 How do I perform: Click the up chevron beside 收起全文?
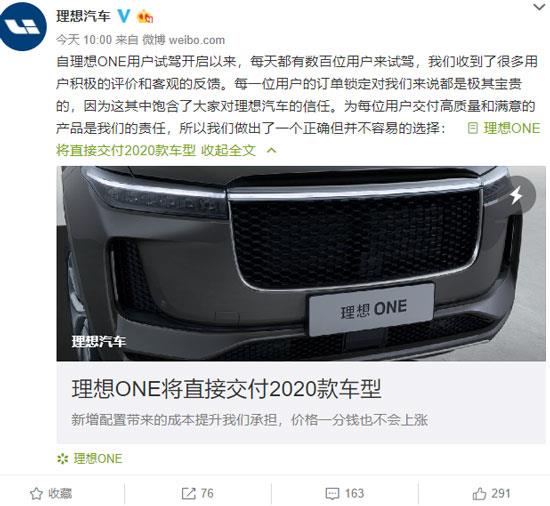[x=272, y=151]
